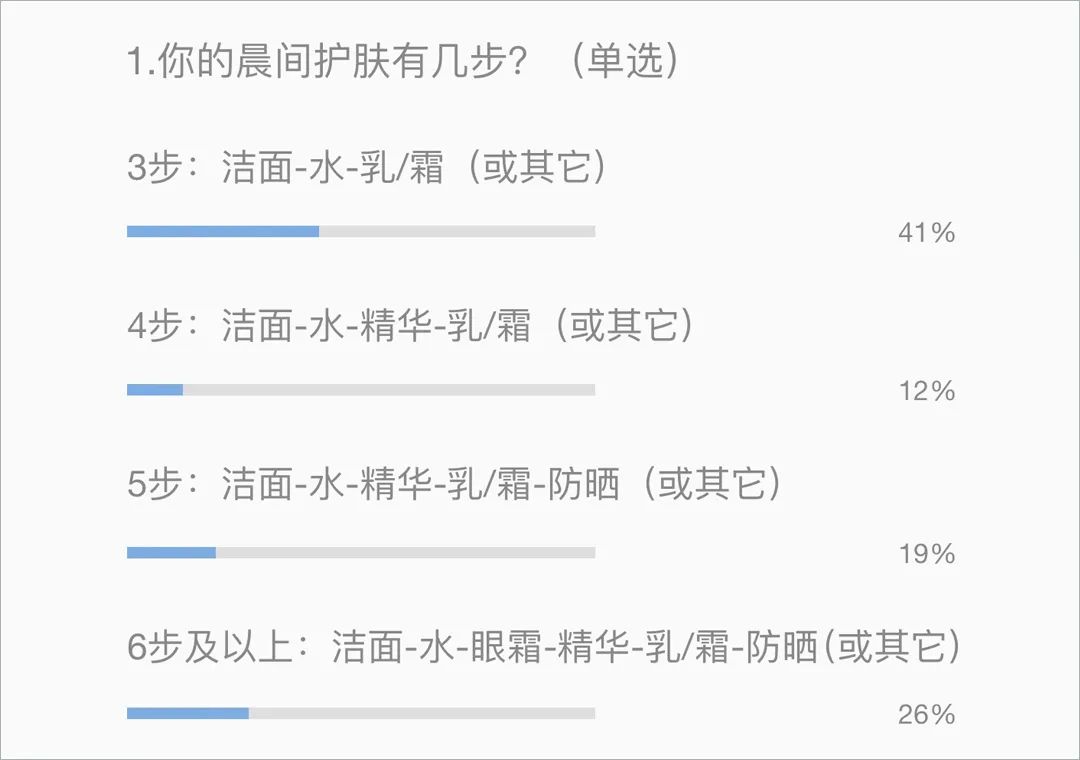
Task: Click the grey unfilled part of the 6步及以上 bar
Action: click(422, 713)
